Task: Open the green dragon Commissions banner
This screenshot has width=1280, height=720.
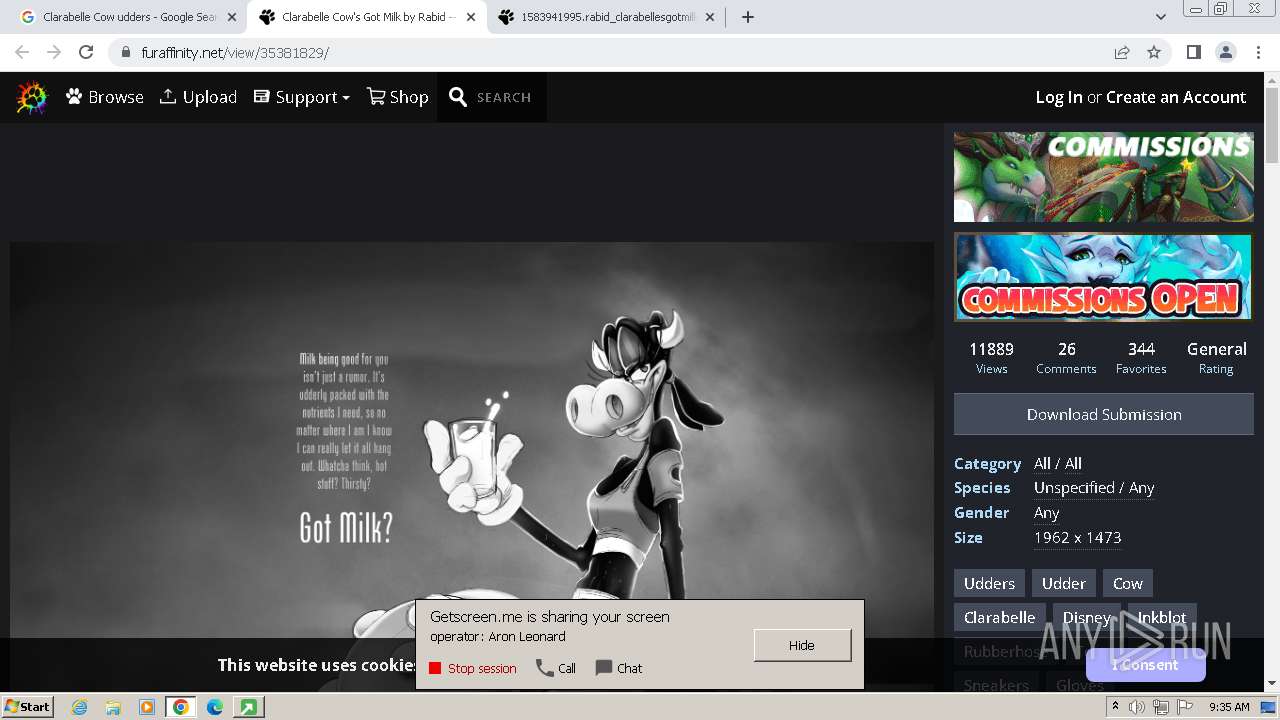Action: point(1103,177)
